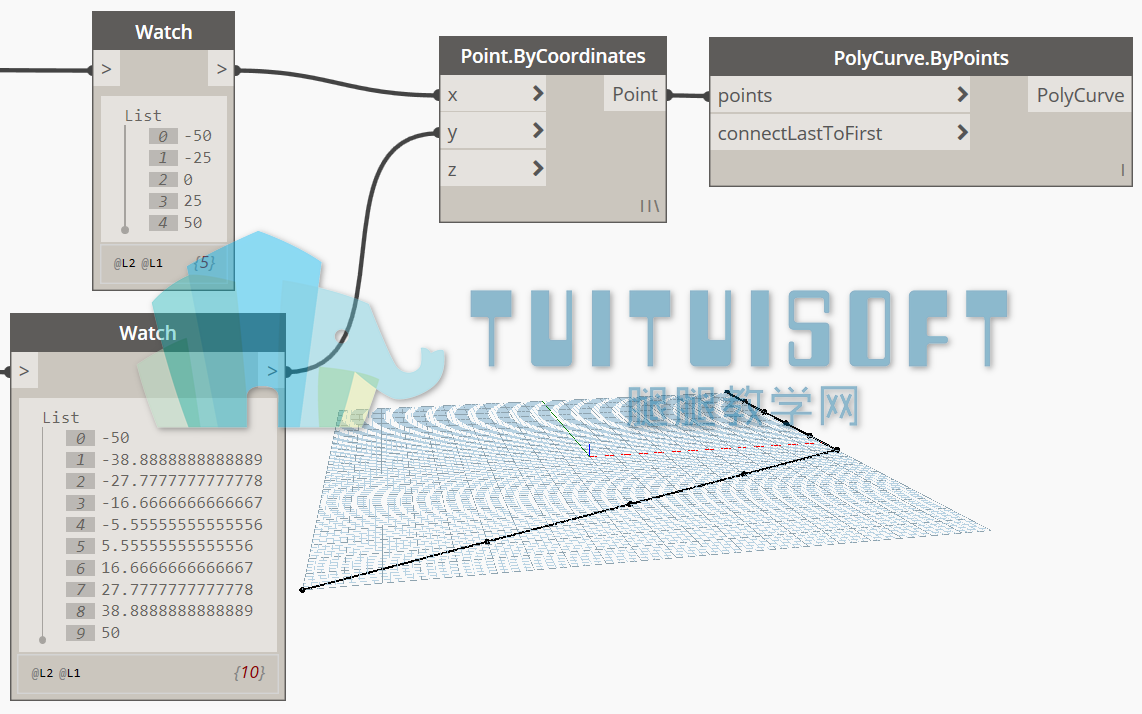
Task: Click the x port chevron on Point.ByCoordinates
Action: point(538,93)
